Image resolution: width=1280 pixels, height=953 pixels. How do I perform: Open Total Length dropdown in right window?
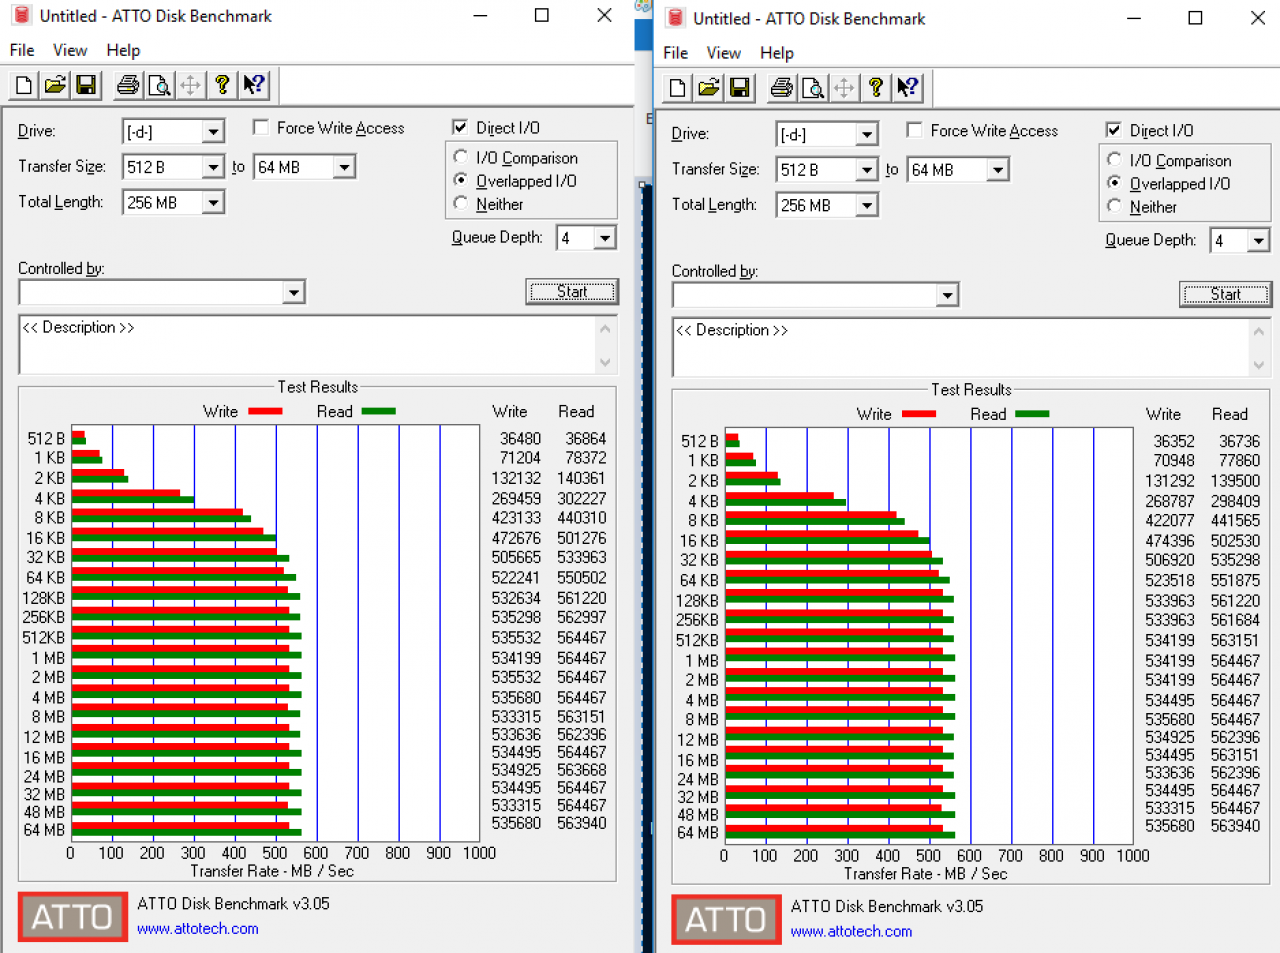(867, 205)
